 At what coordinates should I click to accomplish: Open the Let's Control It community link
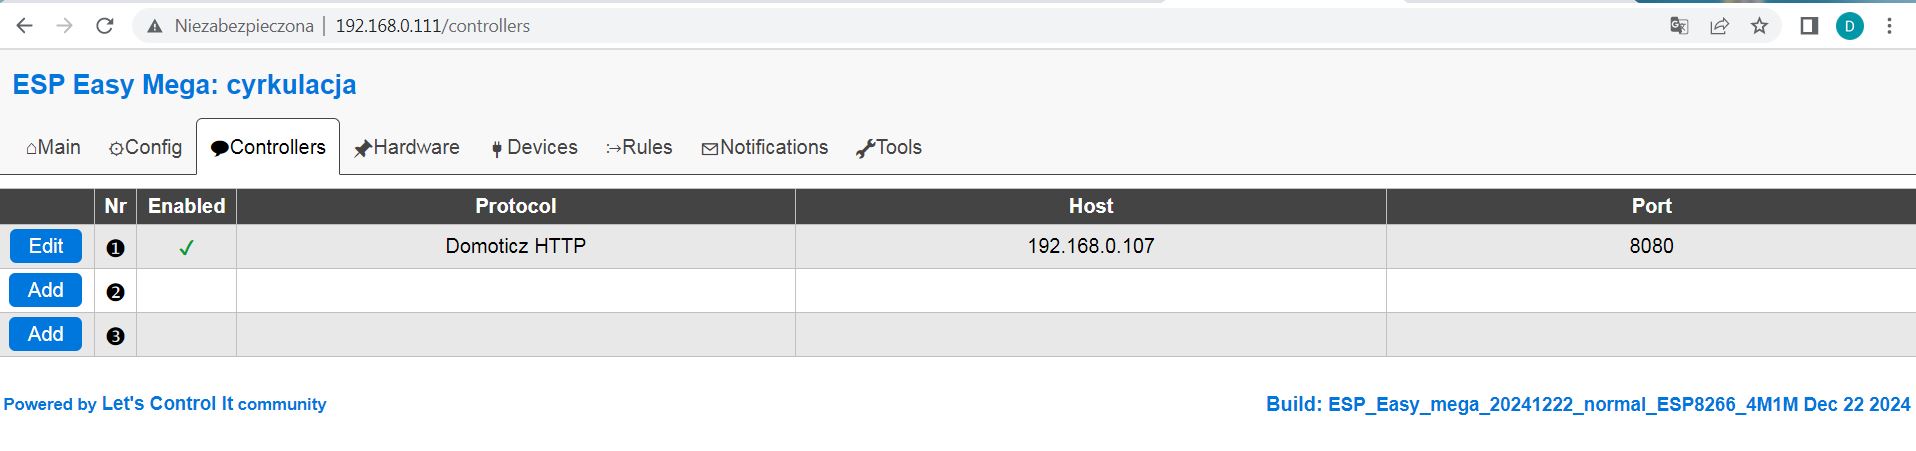point(165,404)
